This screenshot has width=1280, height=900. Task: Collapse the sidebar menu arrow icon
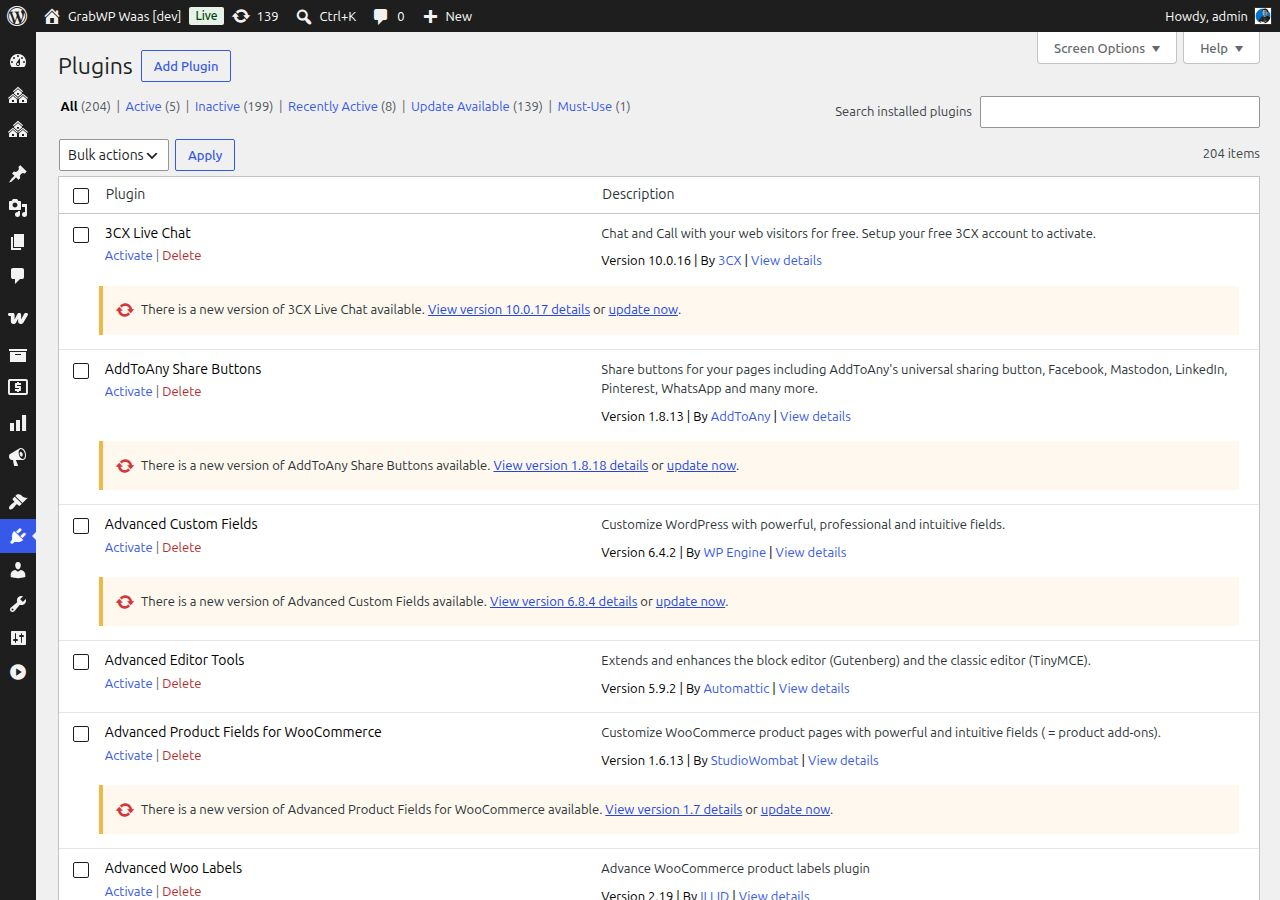[18, 672]
